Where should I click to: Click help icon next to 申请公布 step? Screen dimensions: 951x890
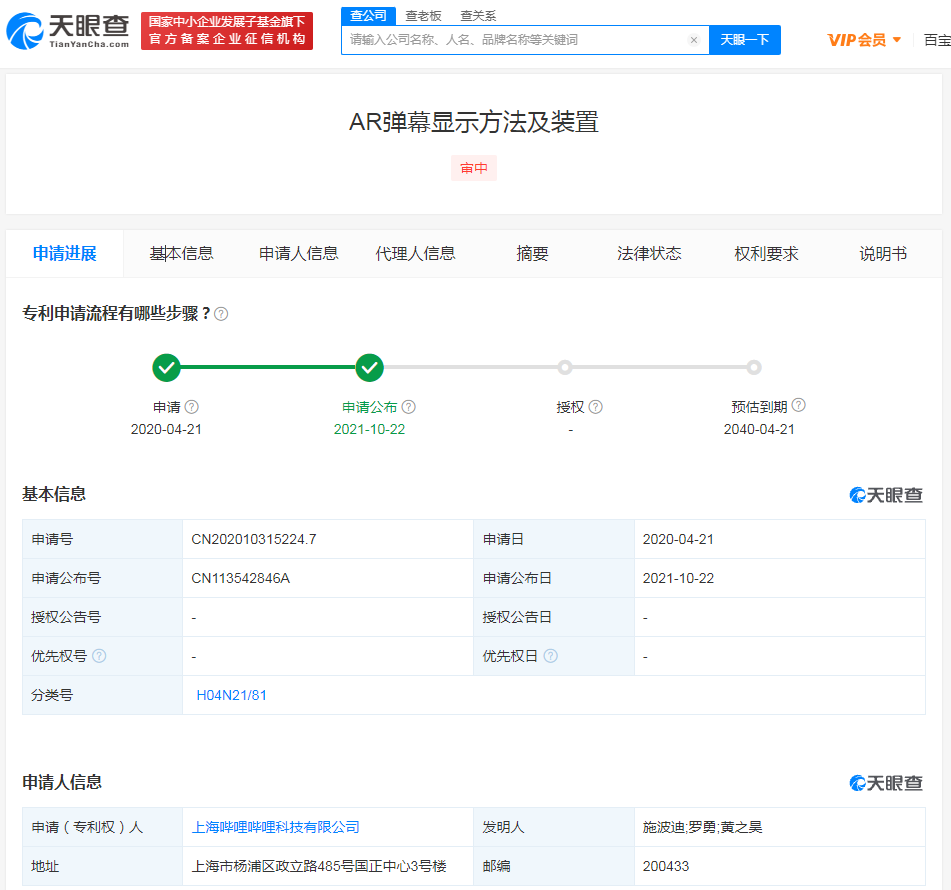tap(408, 407)
